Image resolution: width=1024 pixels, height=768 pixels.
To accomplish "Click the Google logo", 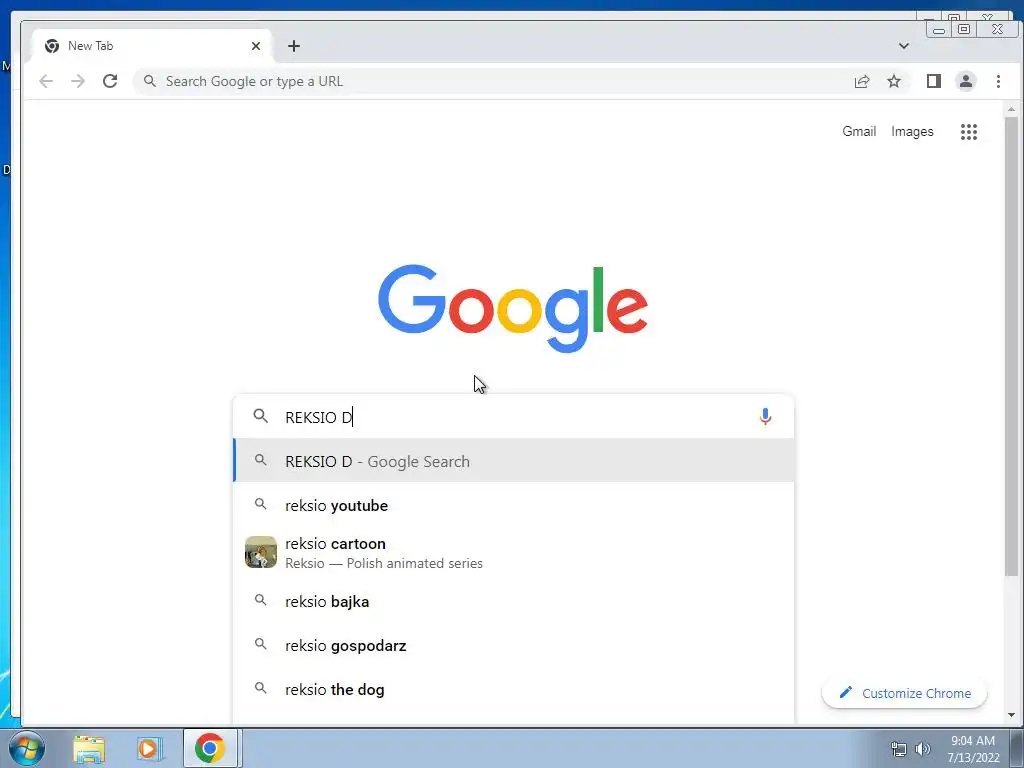I will click(513, 308).
